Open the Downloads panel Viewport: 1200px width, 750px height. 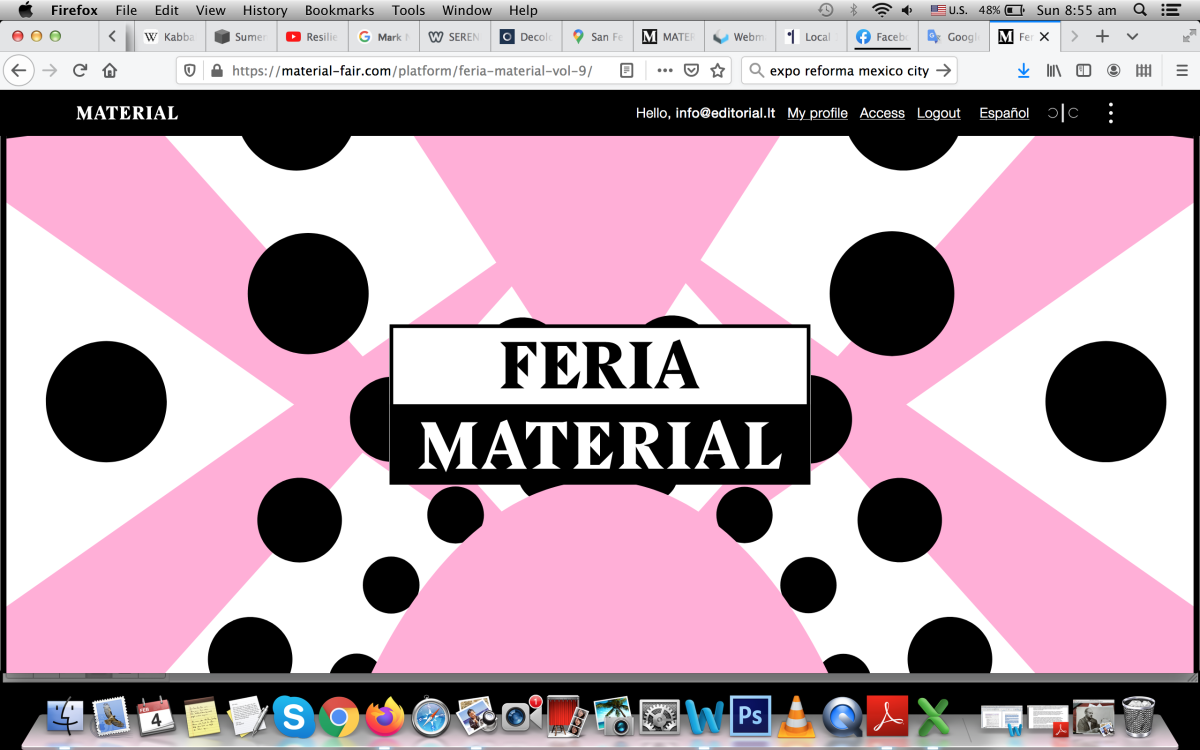coord(1023,71)
